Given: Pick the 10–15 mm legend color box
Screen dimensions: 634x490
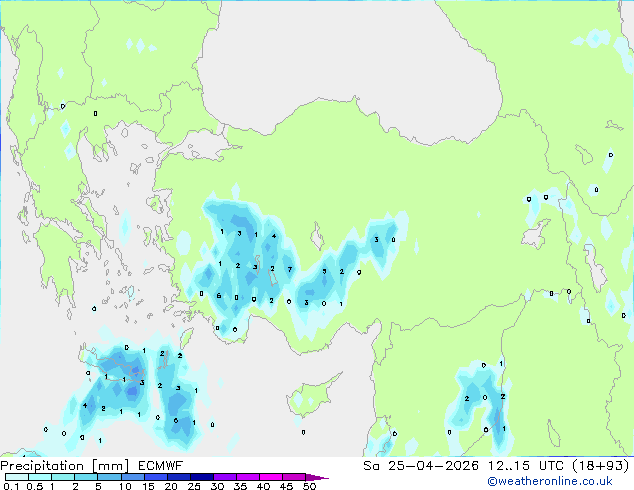Looking at the screenshot, I should tap(132, 477).
